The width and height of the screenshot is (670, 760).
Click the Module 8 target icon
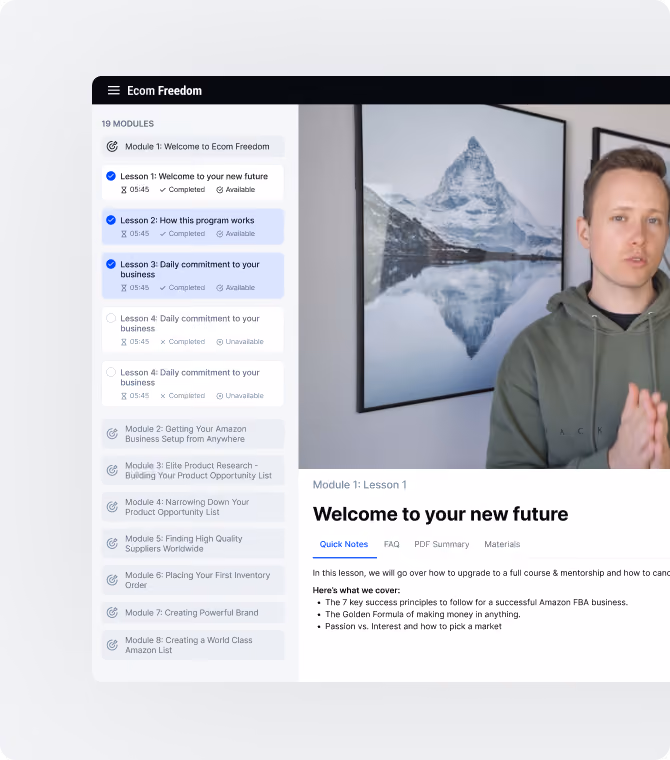112,645
